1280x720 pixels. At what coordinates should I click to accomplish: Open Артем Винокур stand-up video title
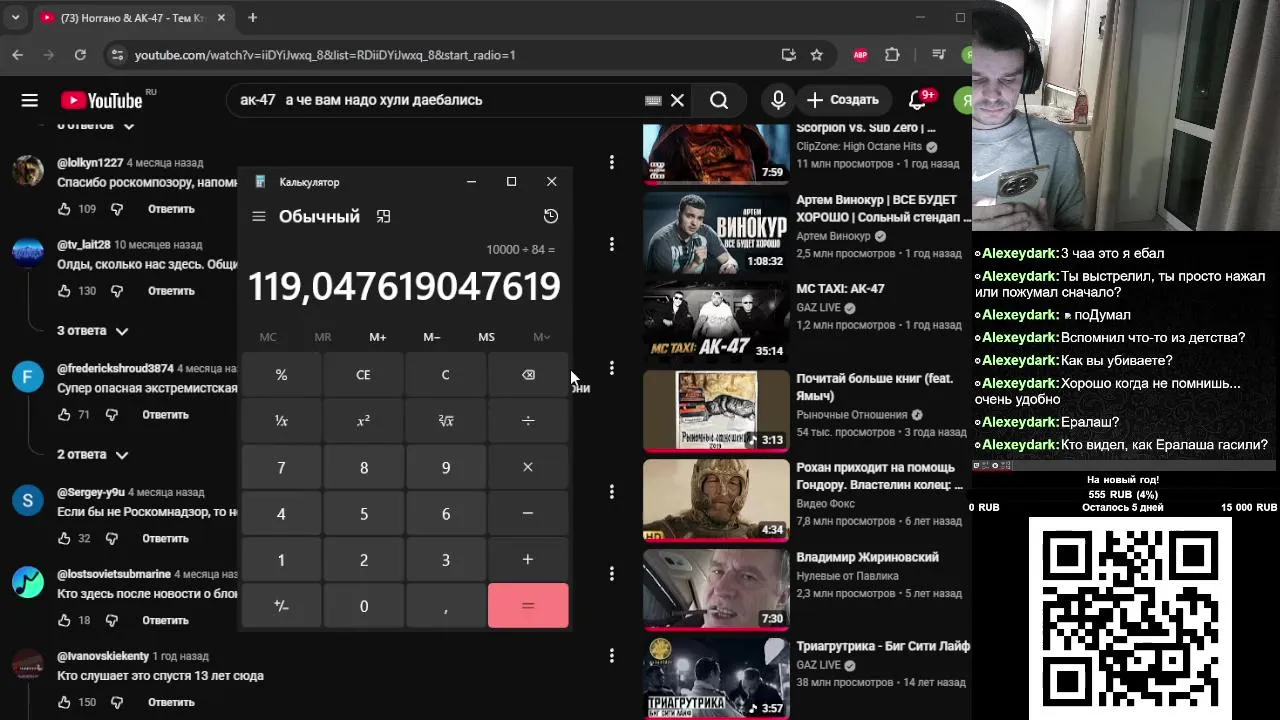[x=883, y=208]
